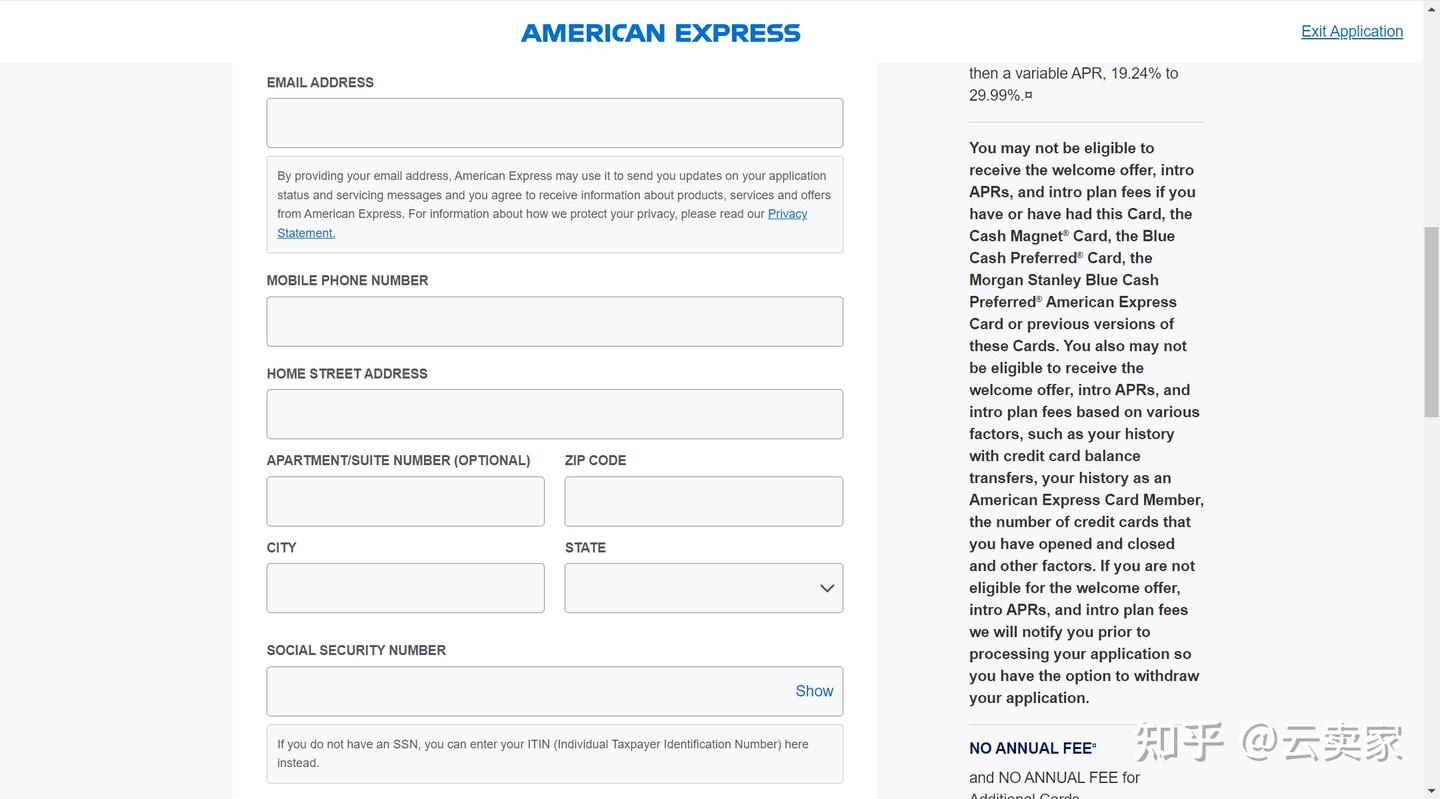
Task: Select a state from the dropdown control
Action: (x=703, y=588)
